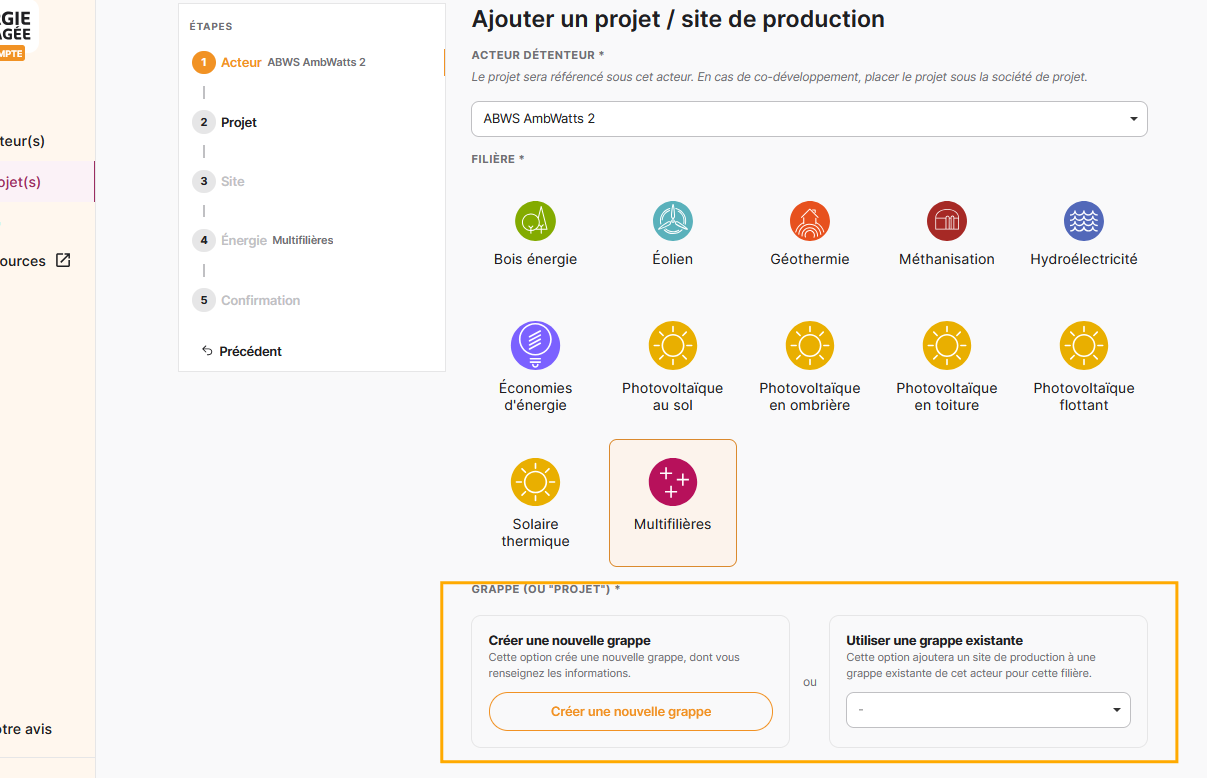Open the Acteur détenteur dropdown
Screen dimensions: 1207x778
point(809,118)
